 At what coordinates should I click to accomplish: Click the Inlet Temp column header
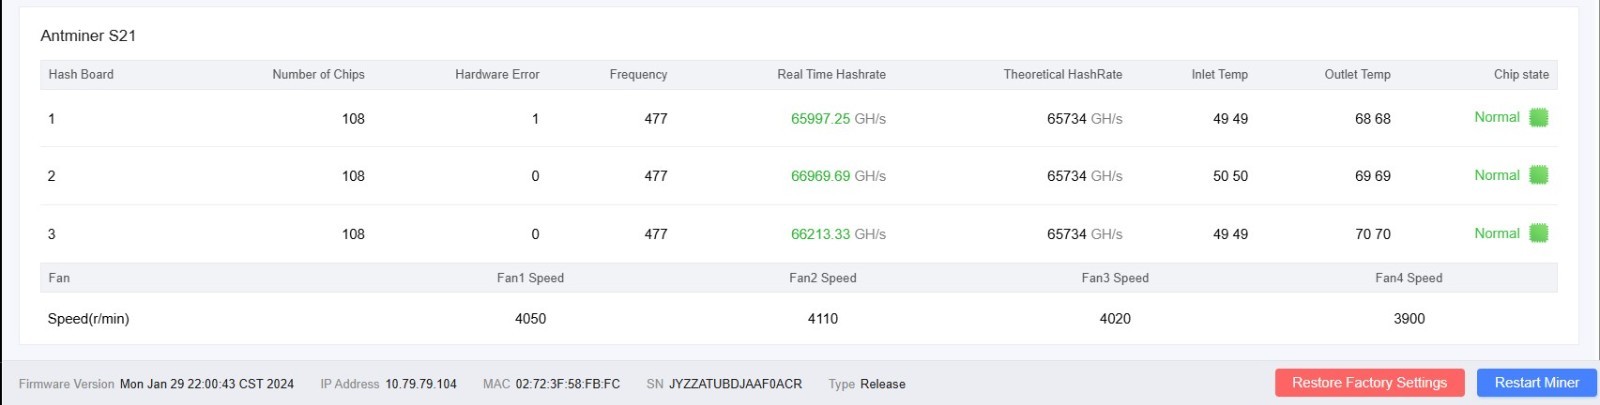click(1219, 75)
